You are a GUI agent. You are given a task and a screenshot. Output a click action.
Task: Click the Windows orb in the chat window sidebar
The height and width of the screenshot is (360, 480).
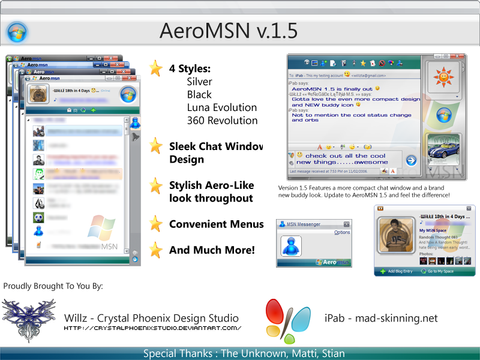[444, 115]
